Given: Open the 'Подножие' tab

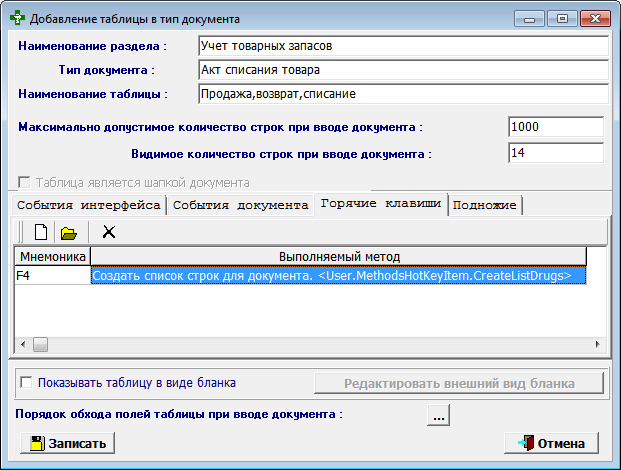Looking at the screenshot, I should click(485, 205).
